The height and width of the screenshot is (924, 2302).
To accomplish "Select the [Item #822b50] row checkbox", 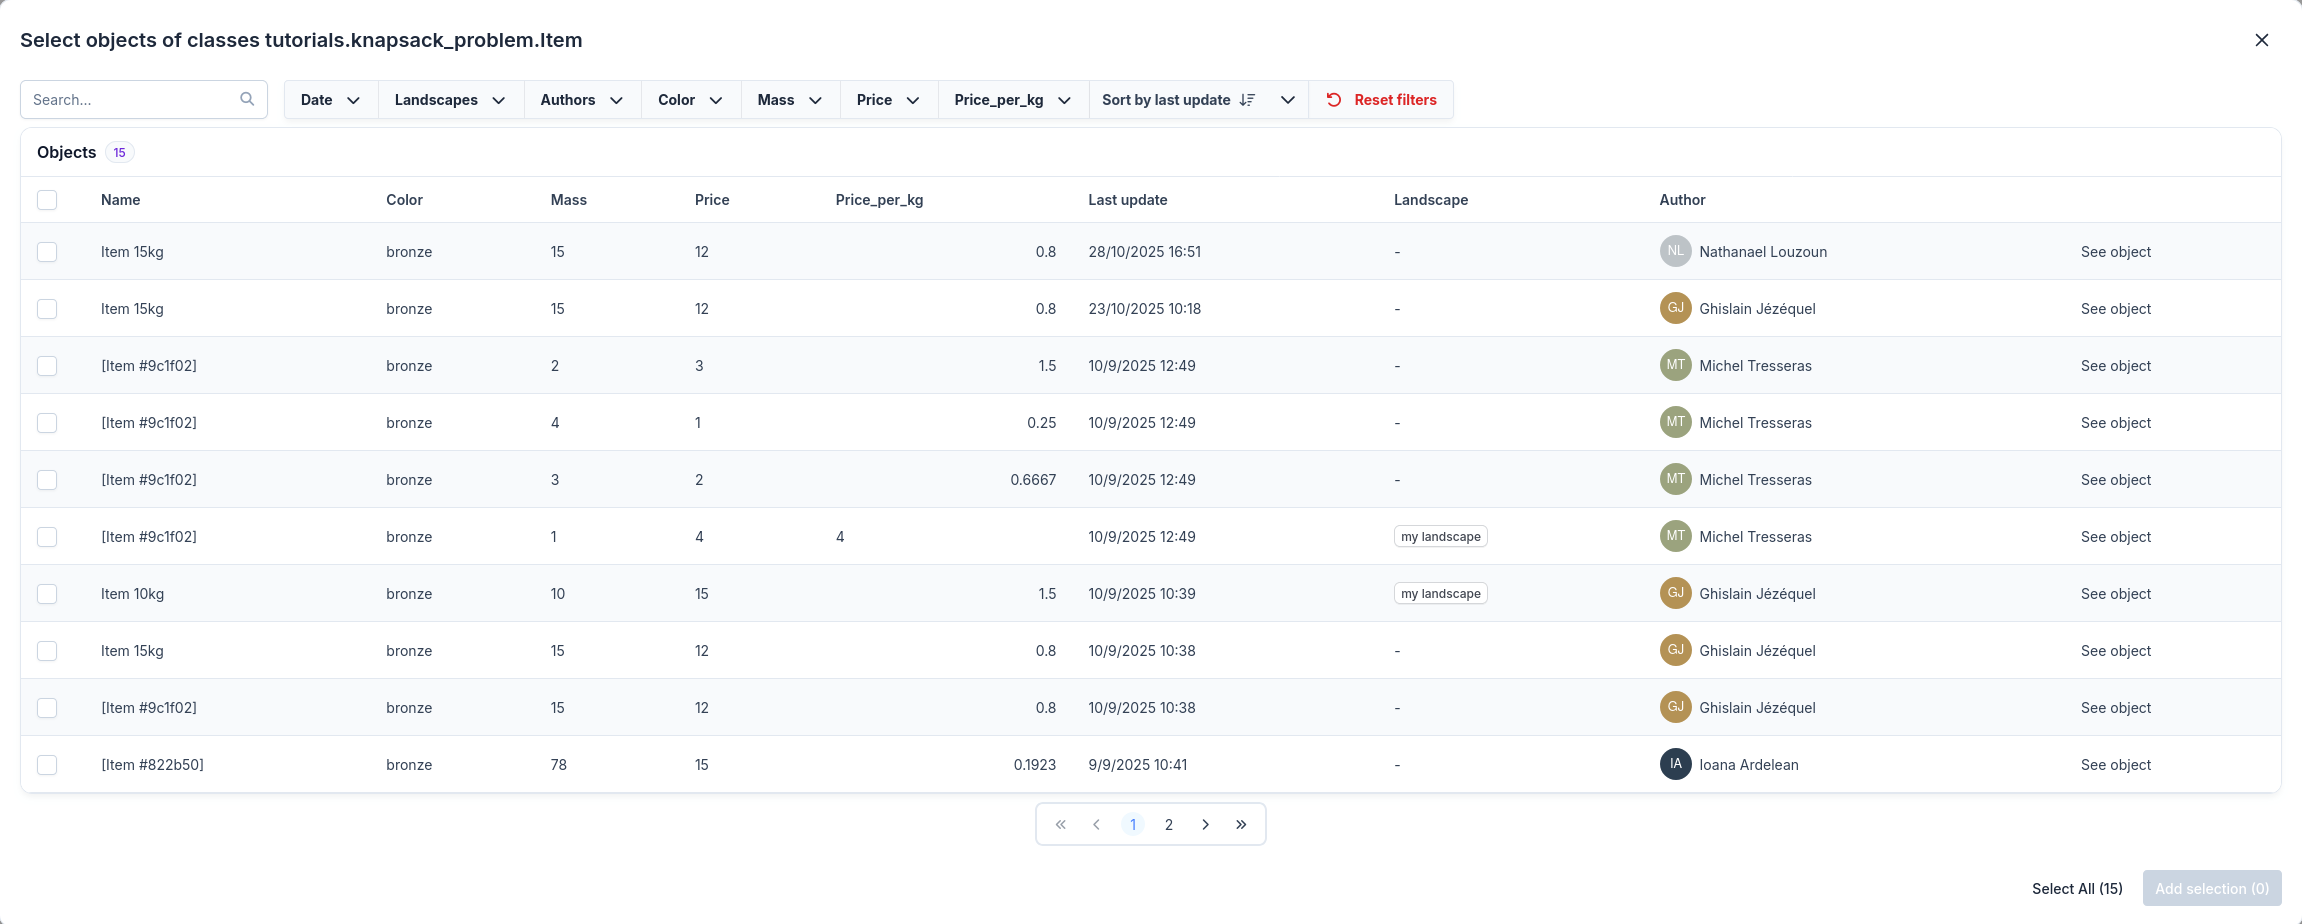I will [47, 765].
